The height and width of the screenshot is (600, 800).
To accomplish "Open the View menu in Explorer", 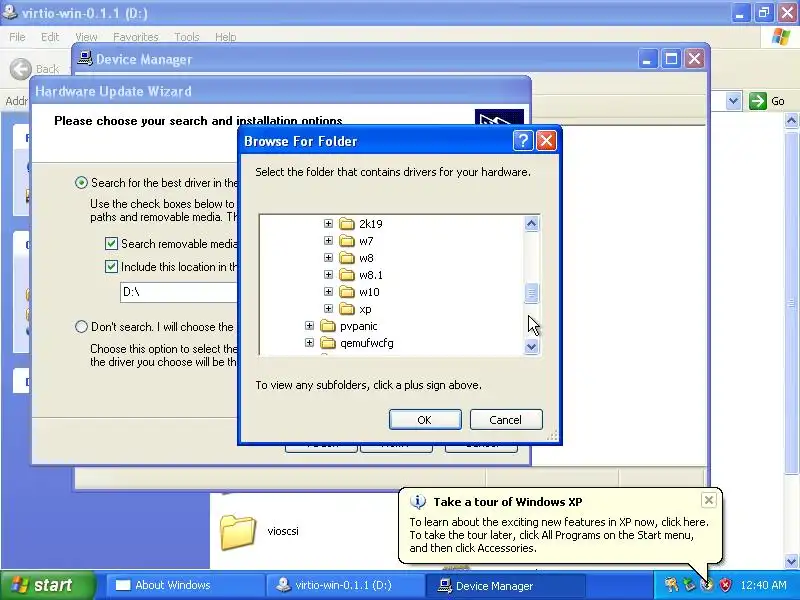I will click(86, 37).
